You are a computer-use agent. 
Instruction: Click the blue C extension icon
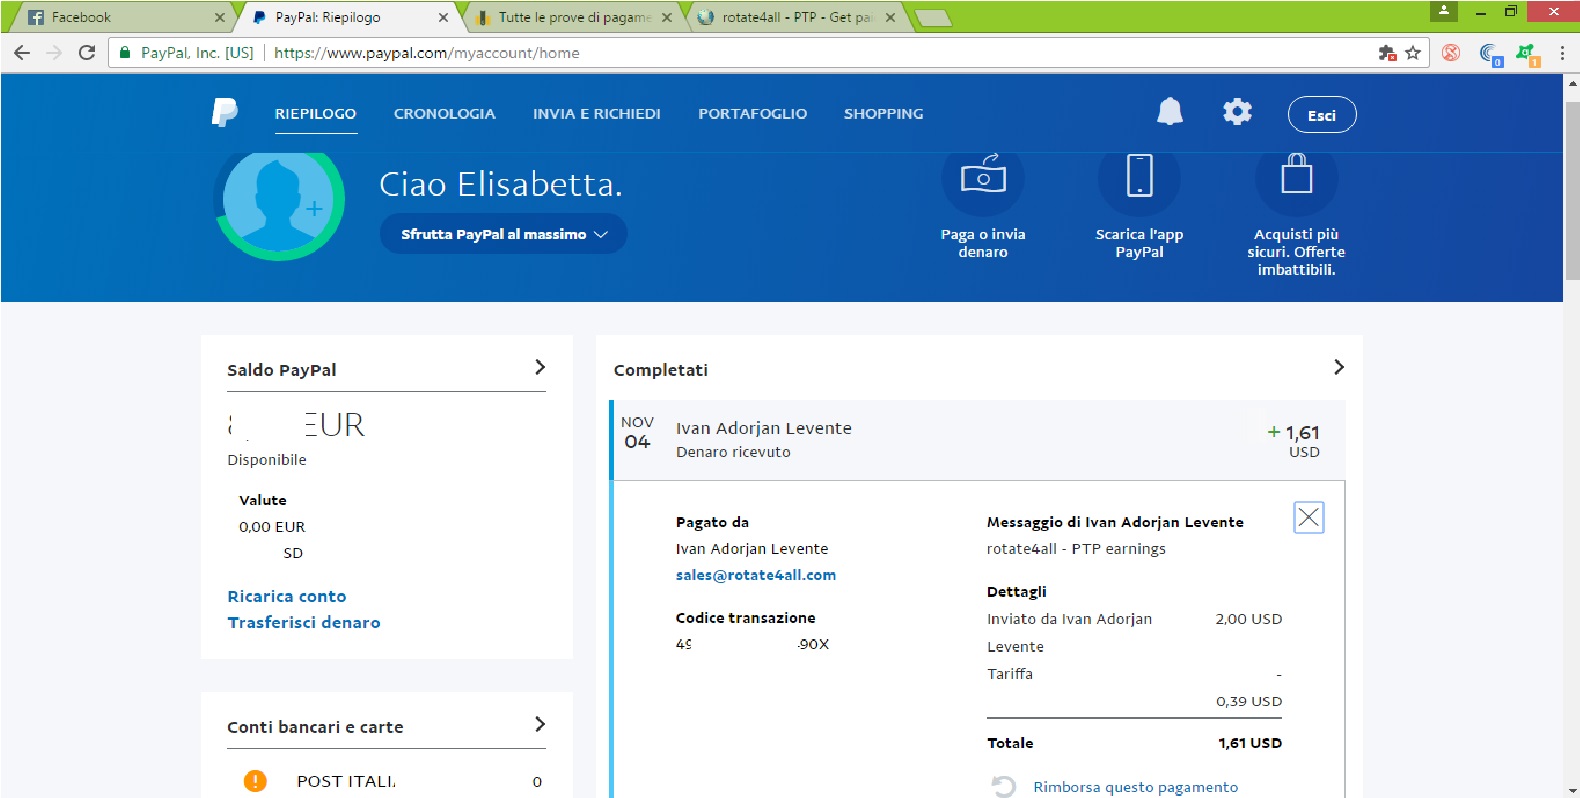click(x=1491, y=54)
